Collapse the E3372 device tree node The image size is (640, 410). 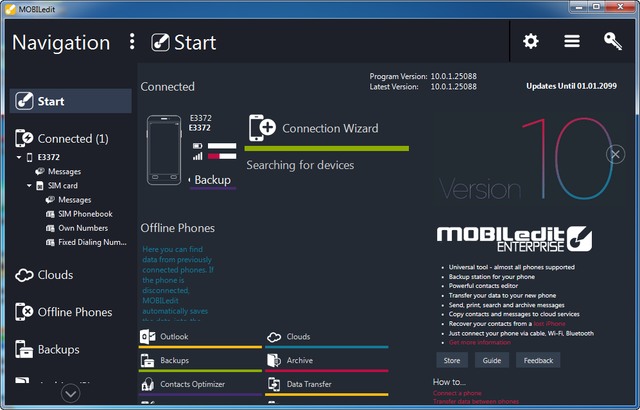19,157
